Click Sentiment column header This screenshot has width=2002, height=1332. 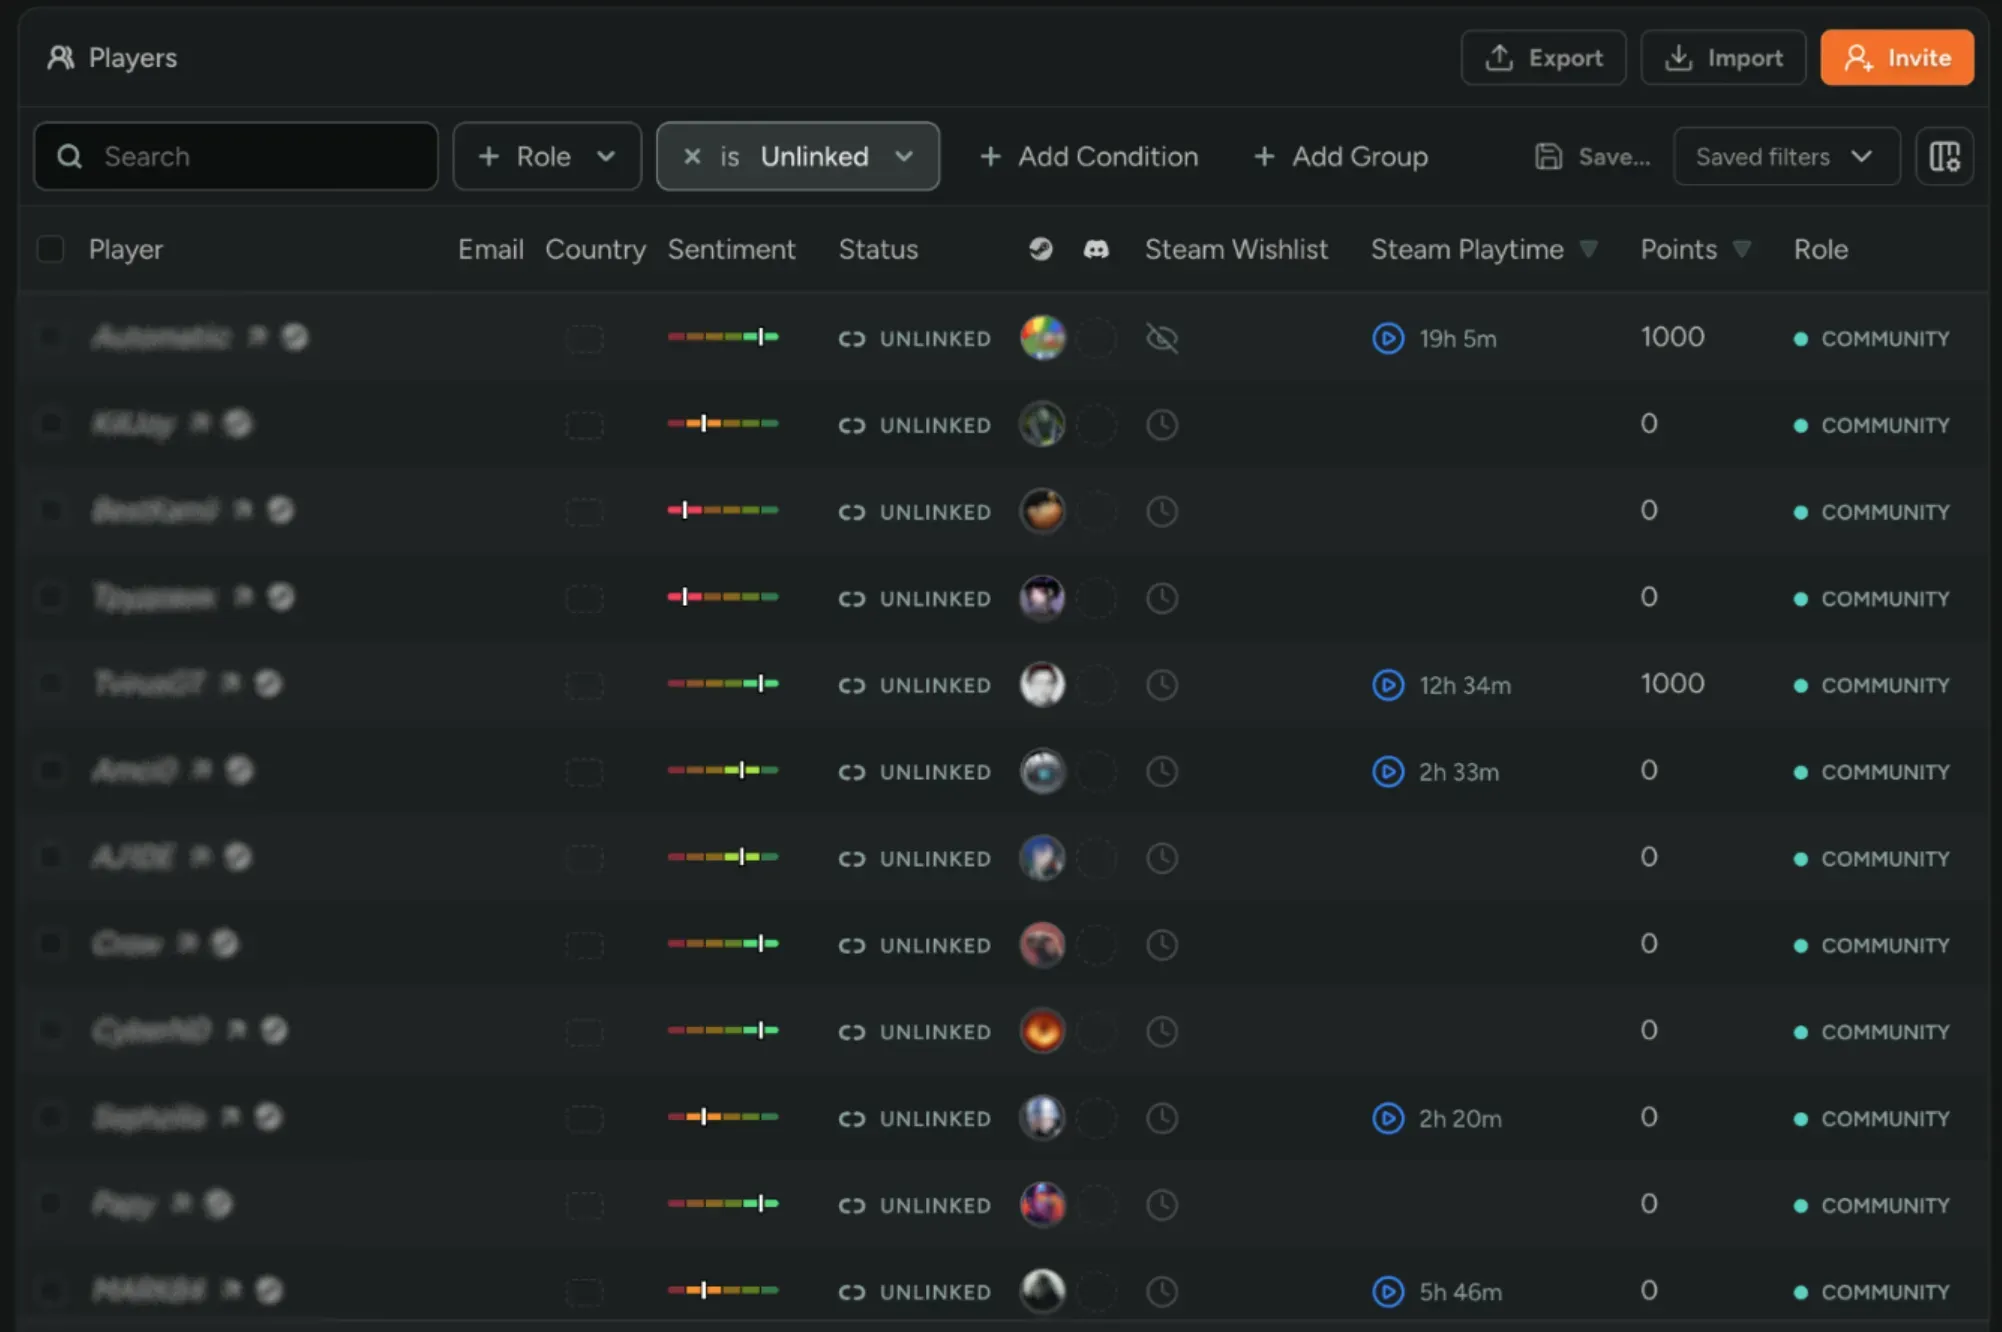pos(732,249)
